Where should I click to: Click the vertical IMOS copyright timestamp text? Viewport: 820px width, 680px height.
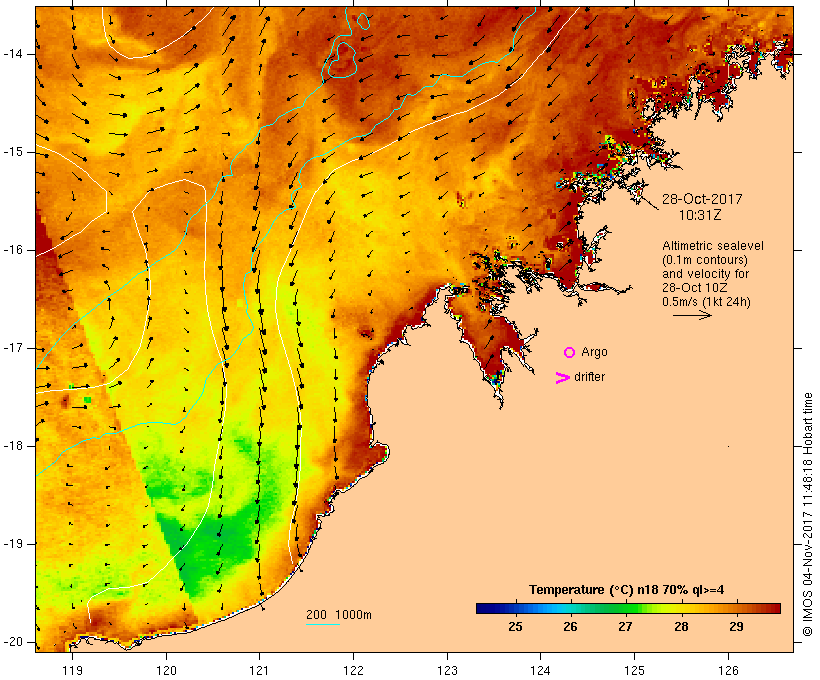click(x=807, y=514)
